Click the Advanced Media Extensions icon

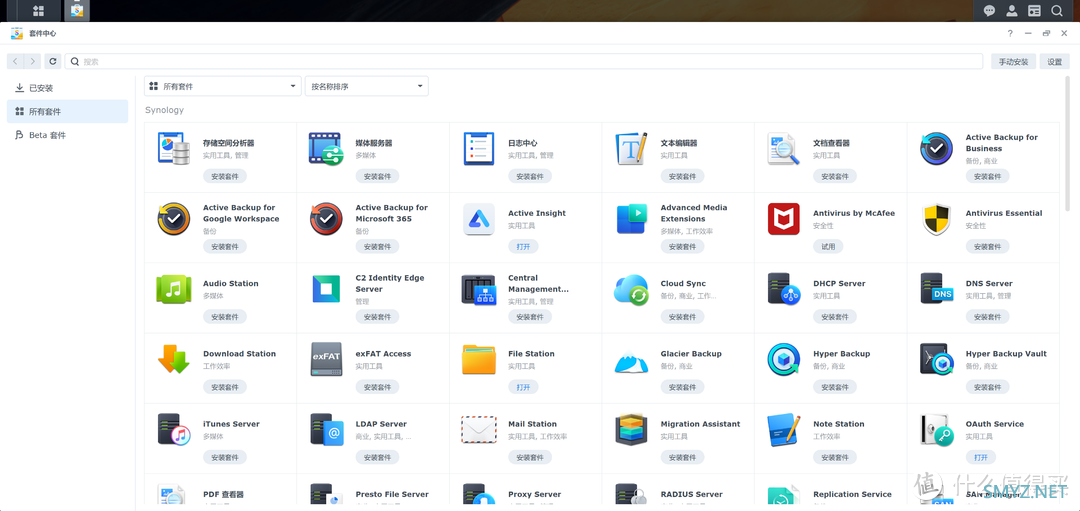pyautogui.click(x=631, y=219)
